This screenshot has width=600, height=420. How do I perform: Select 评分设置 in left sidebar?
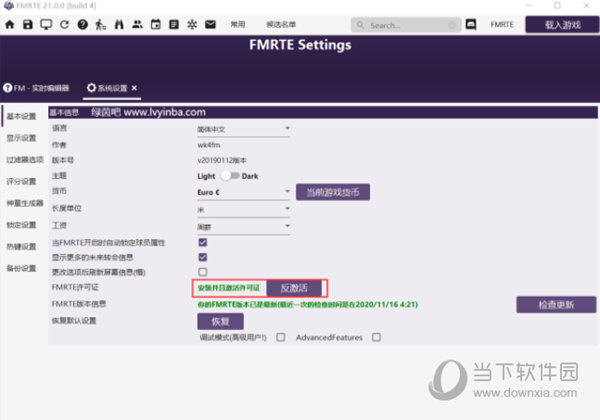[x=21, y=181]
